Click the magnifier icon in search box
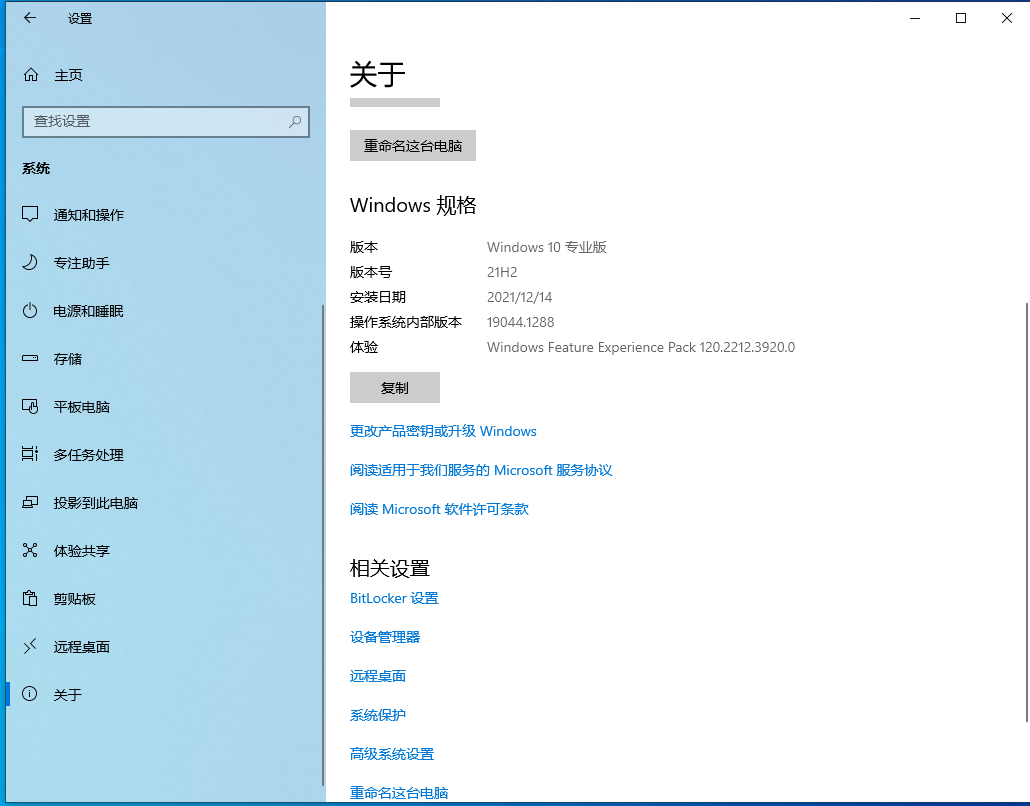The image size is (1030, 806). coord(295,122)
